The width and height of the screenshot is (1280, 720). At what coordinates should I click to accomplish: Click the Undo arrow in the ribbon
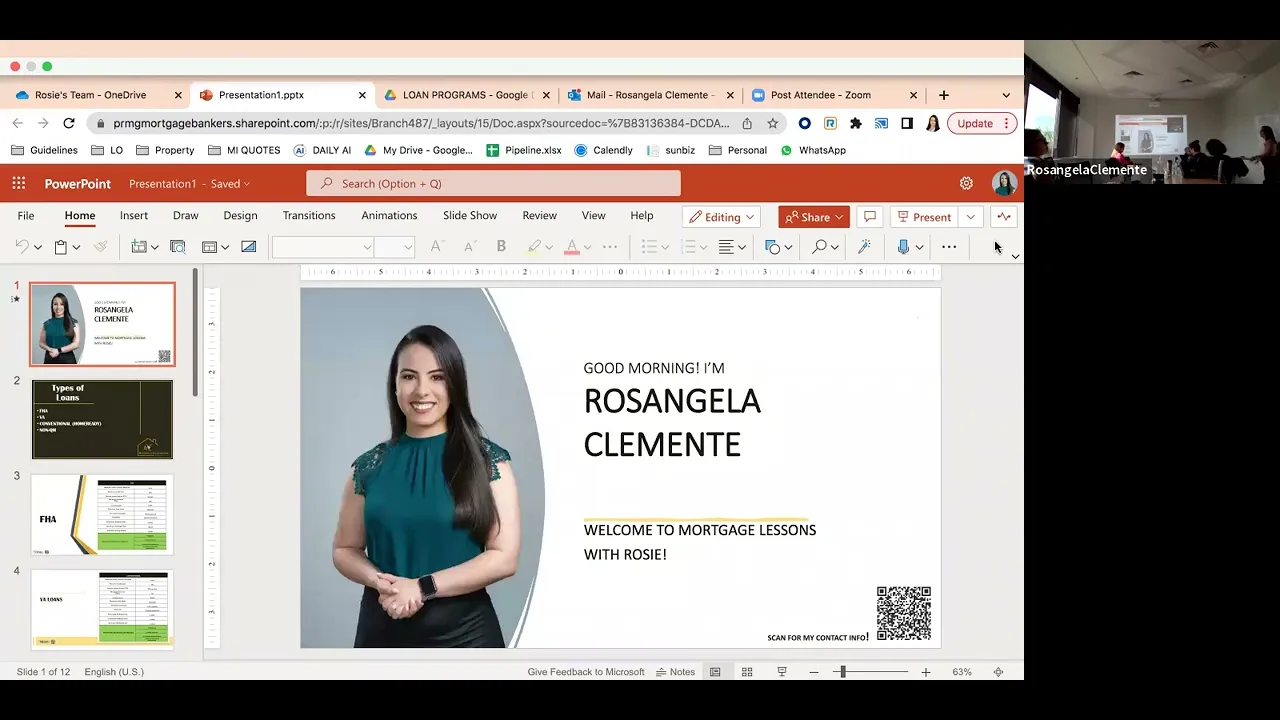[22, 247]
